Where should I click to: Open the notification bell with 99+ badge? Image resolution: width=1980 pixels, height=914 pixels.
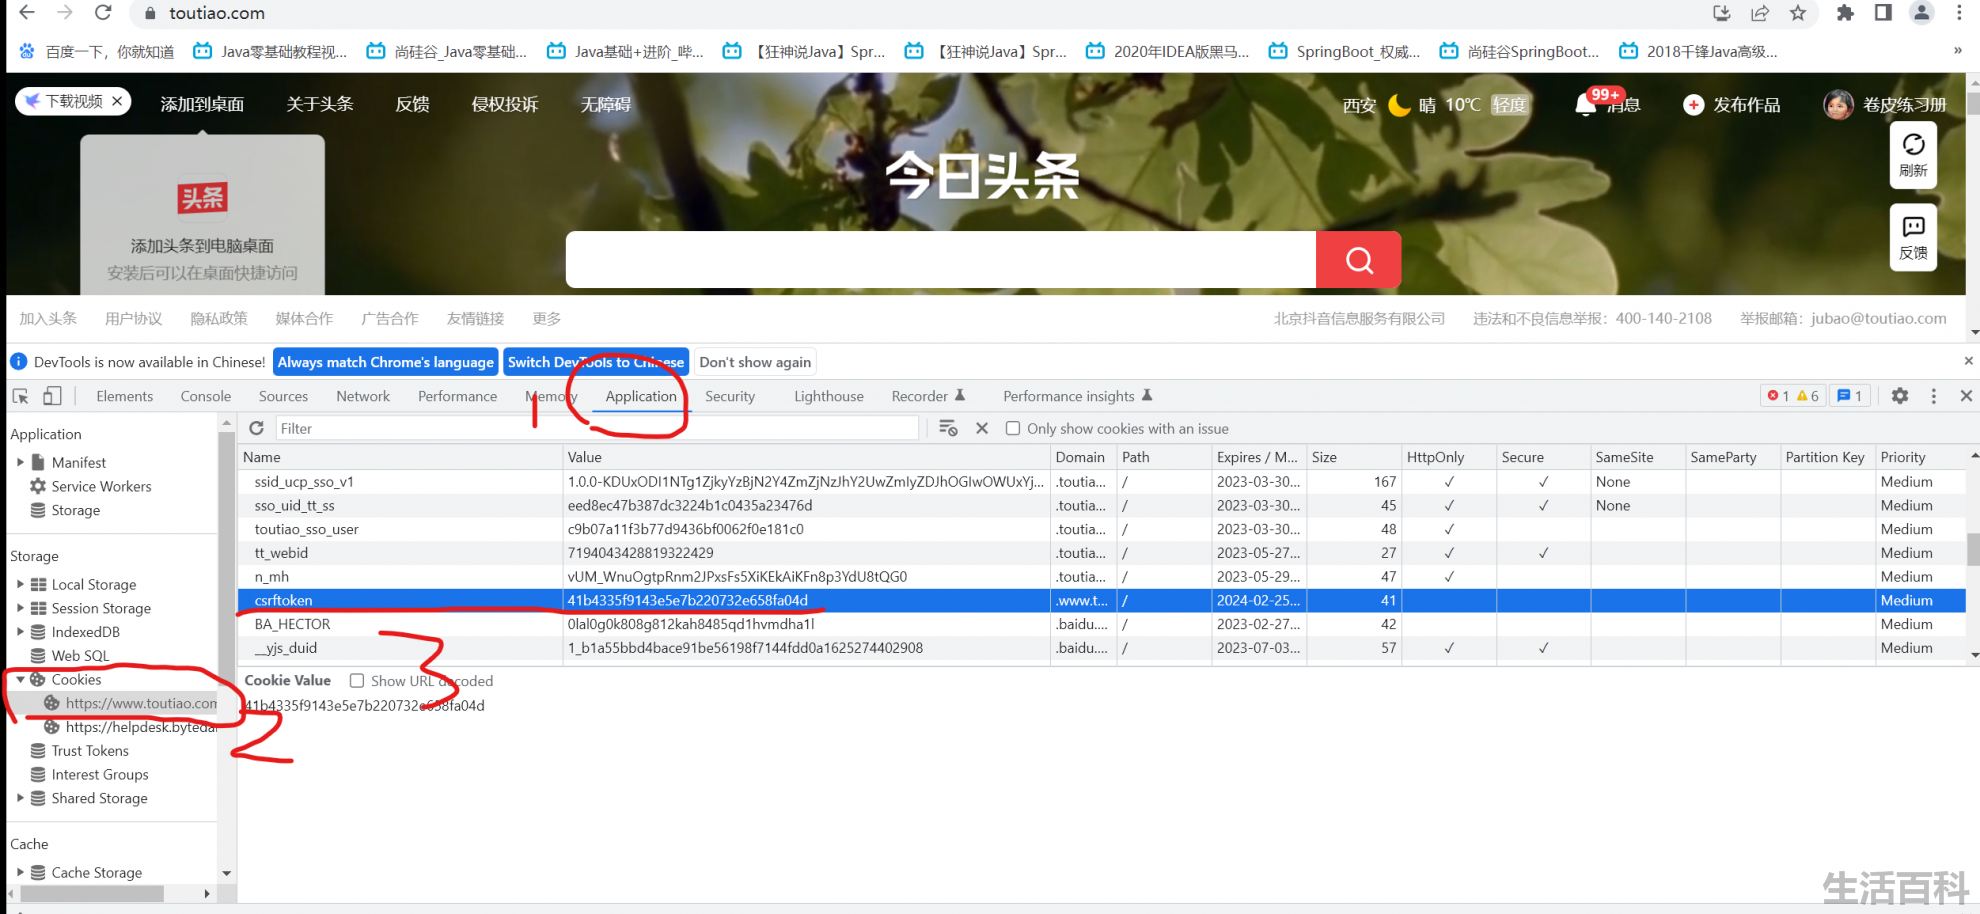click(1586, 105)
